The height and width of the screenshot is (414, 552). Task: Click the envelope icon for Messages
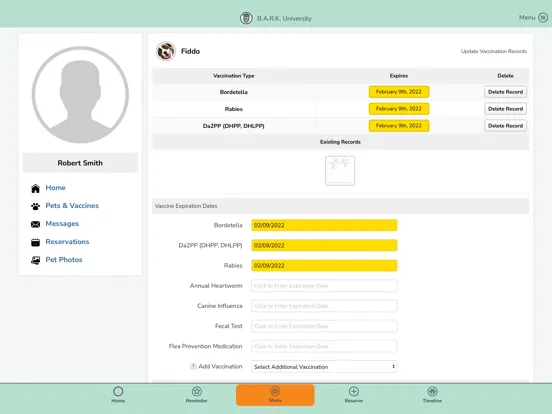point(35,224)
